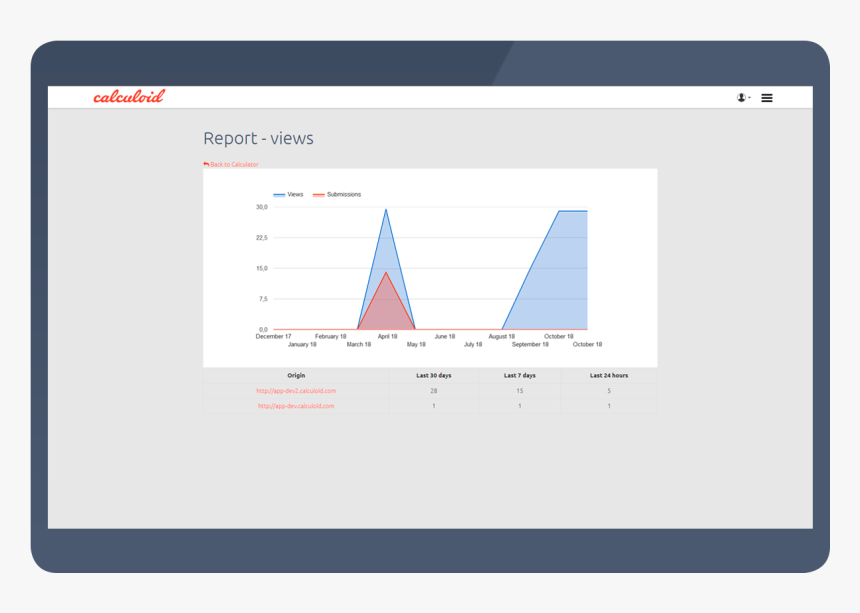Viewport: 860px width, 613px height.
Task: Open the hamburger menu
Action: 767,98
